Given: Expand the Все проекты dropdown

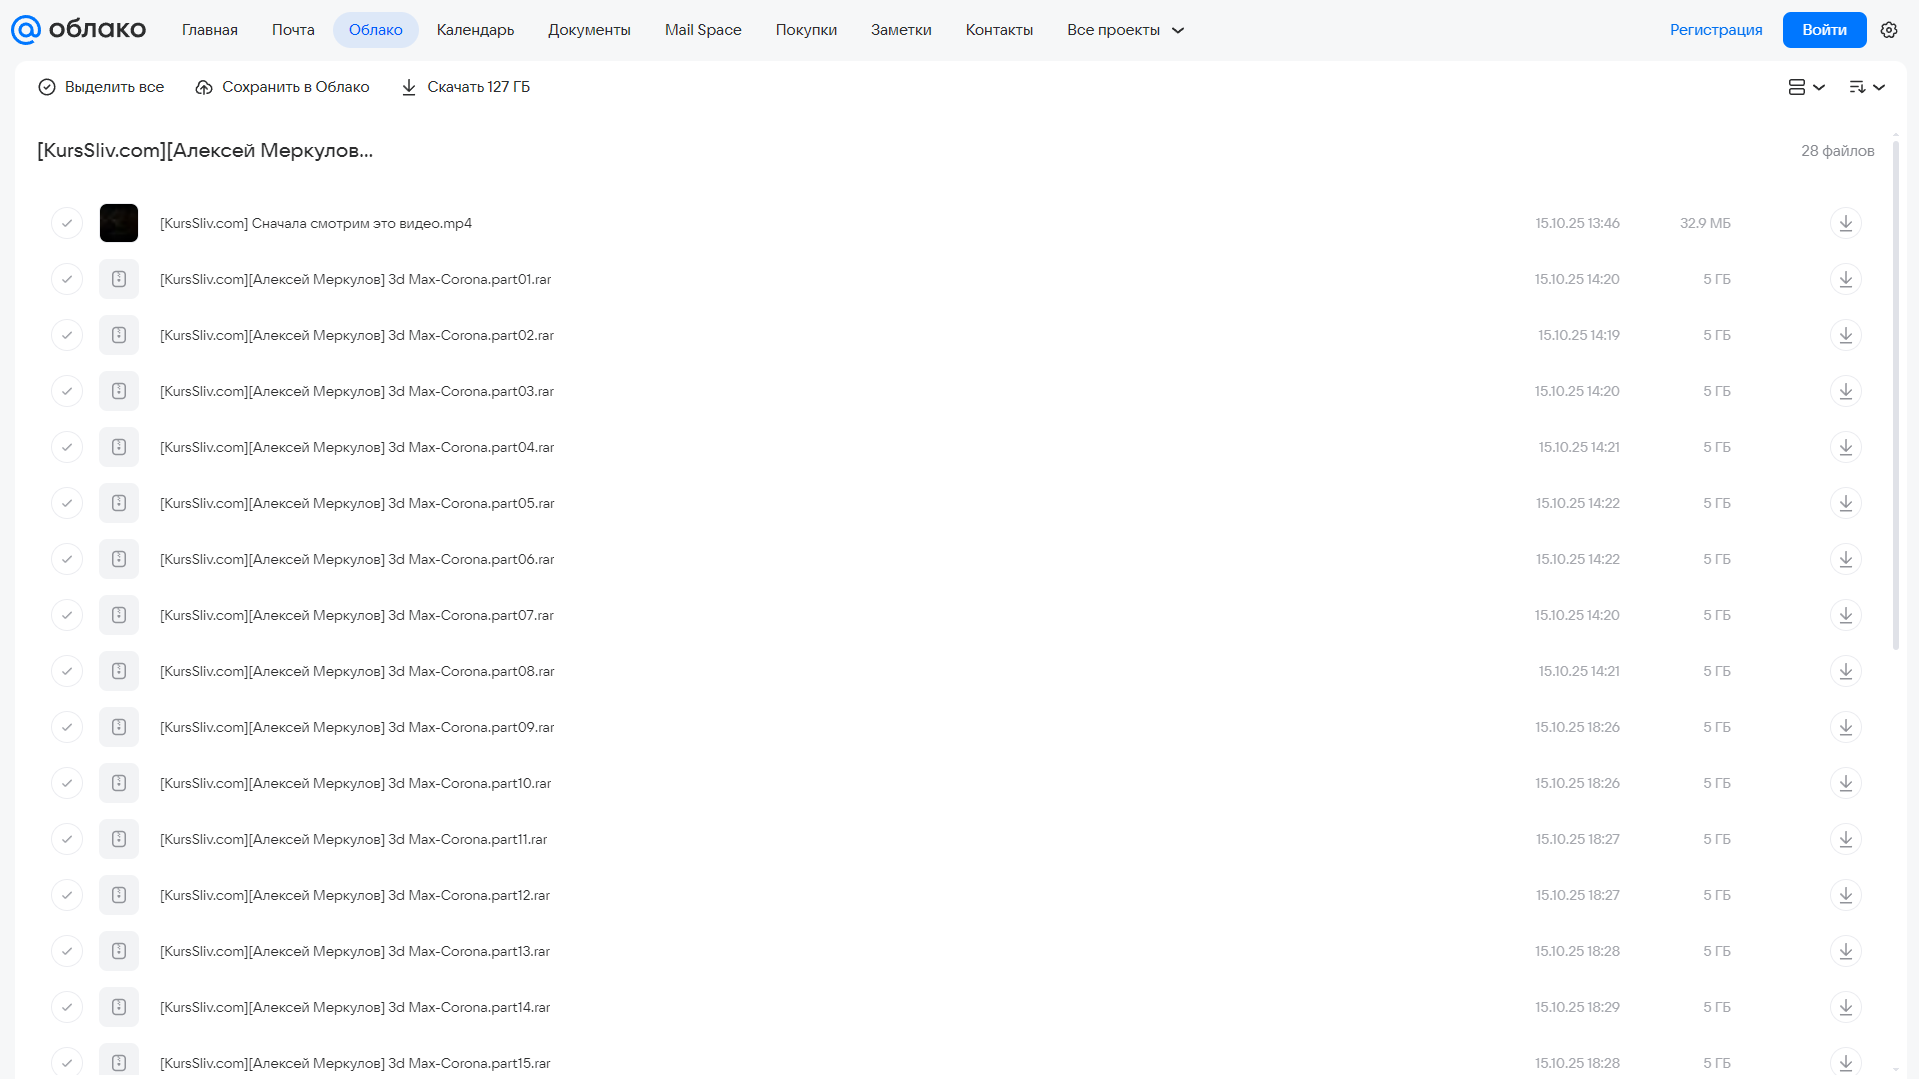Looking at the screenshot, I should click(x=1125, y=30).
